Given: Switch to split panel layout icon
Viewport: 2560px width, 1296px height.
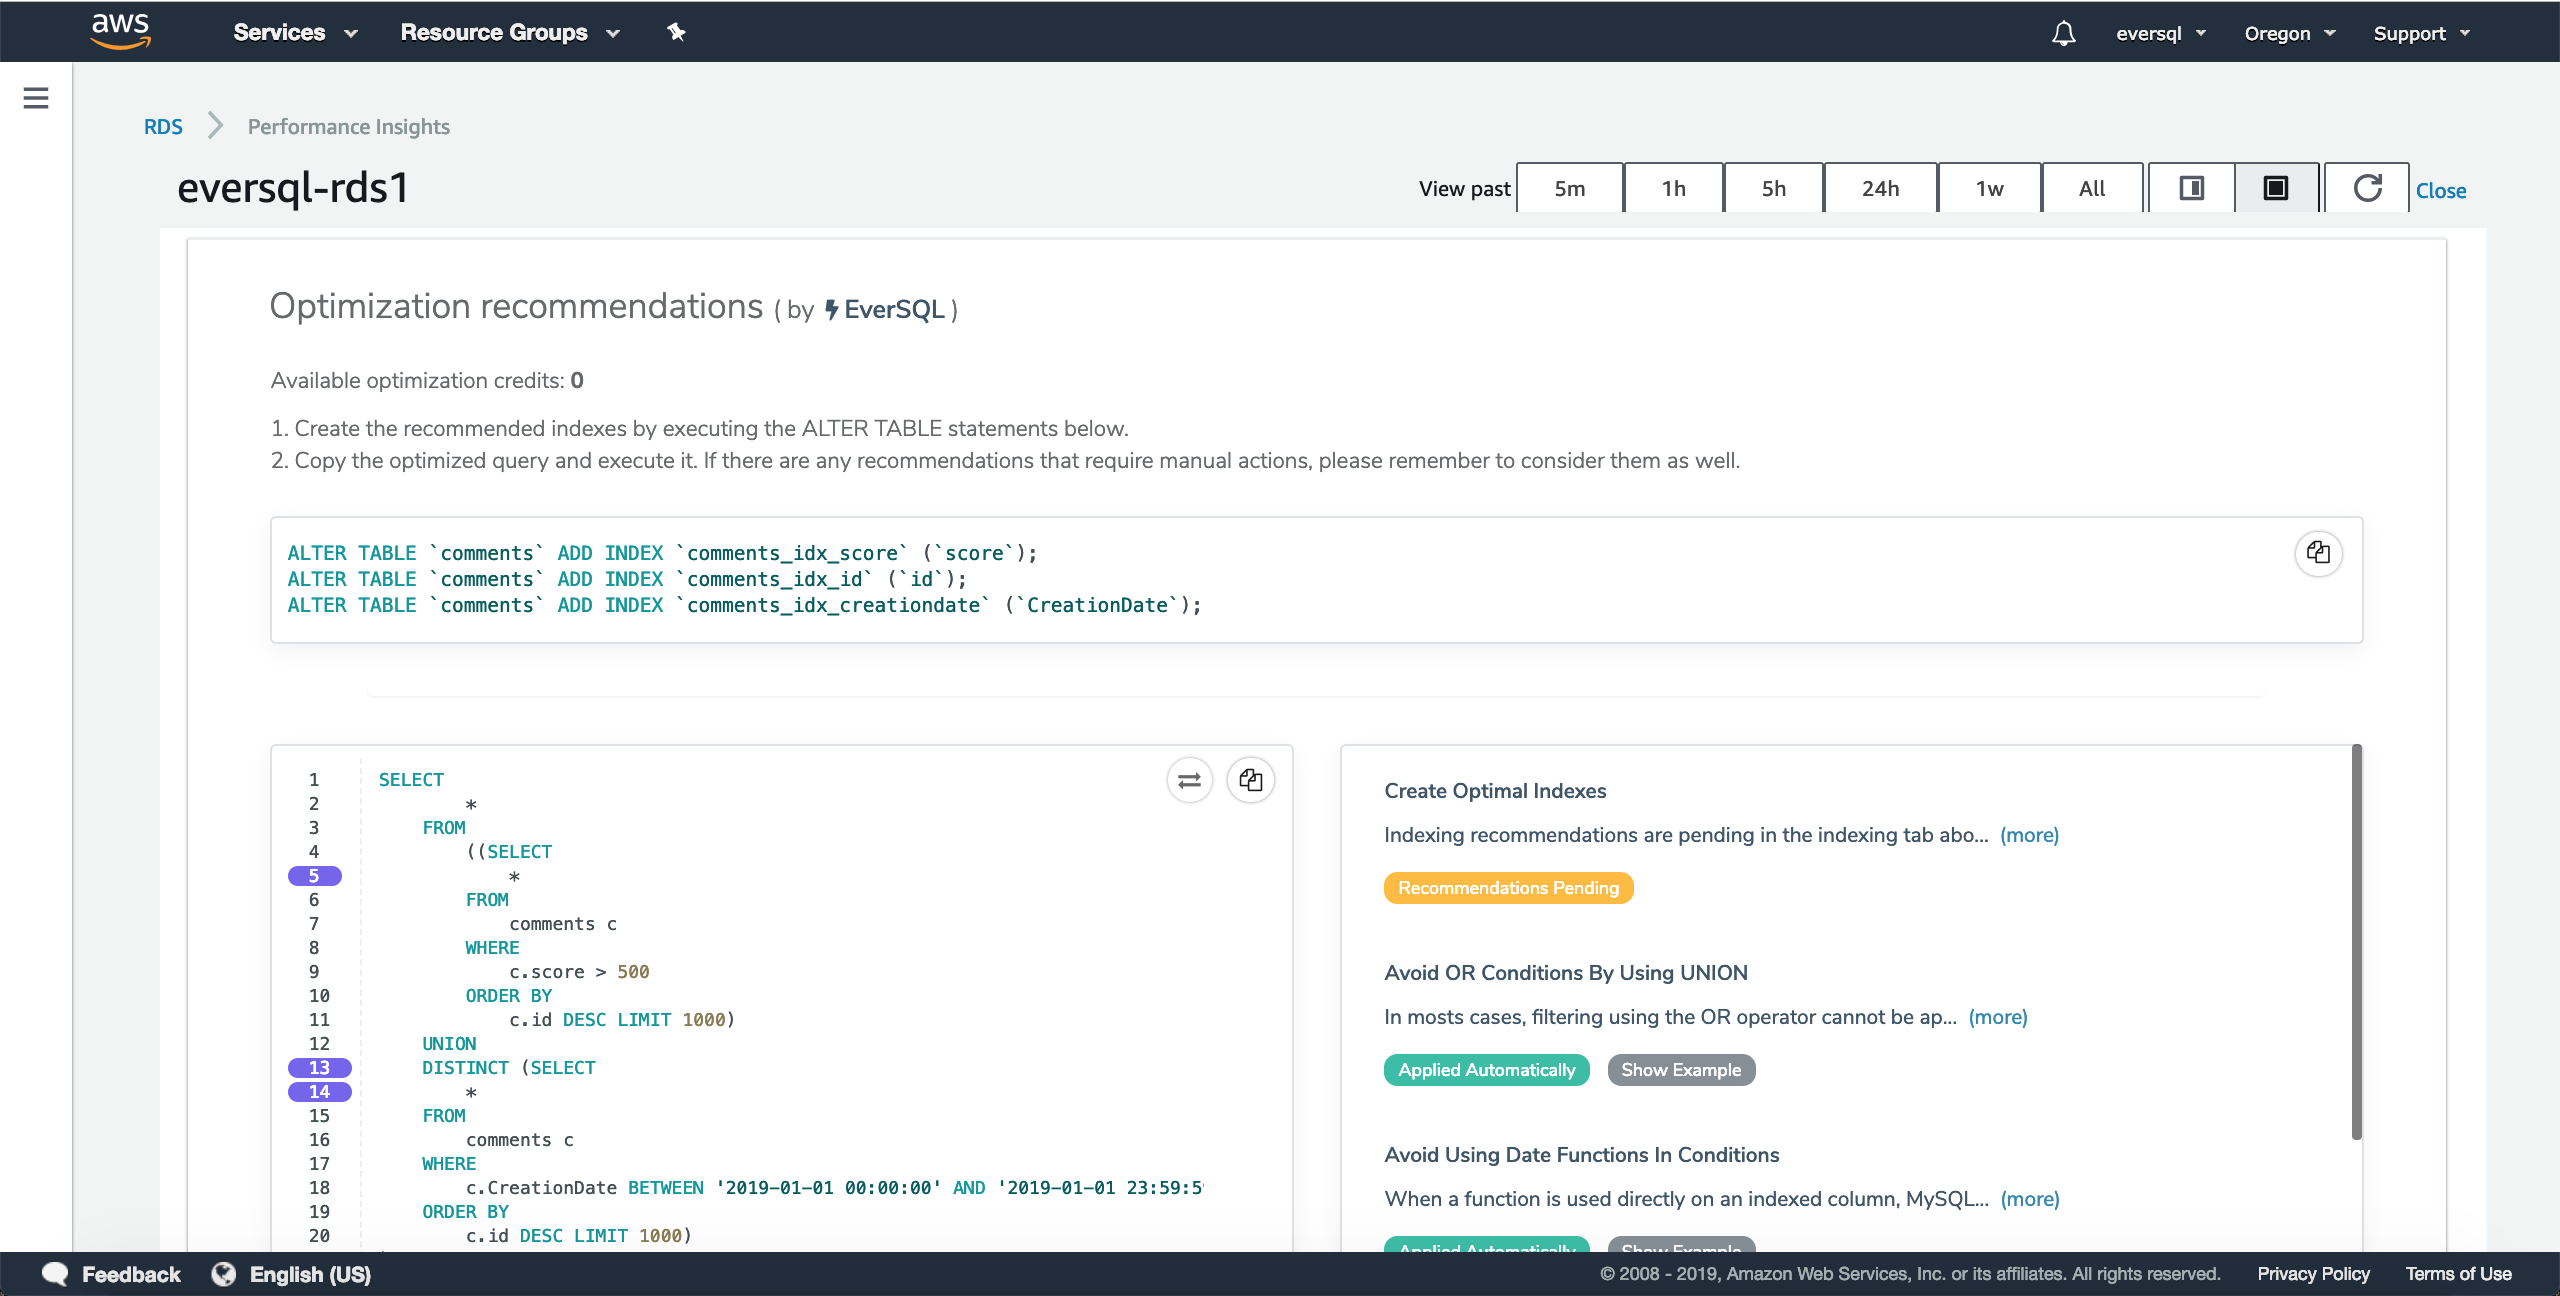Looking at the screenshot, I should coord(2191,188).
